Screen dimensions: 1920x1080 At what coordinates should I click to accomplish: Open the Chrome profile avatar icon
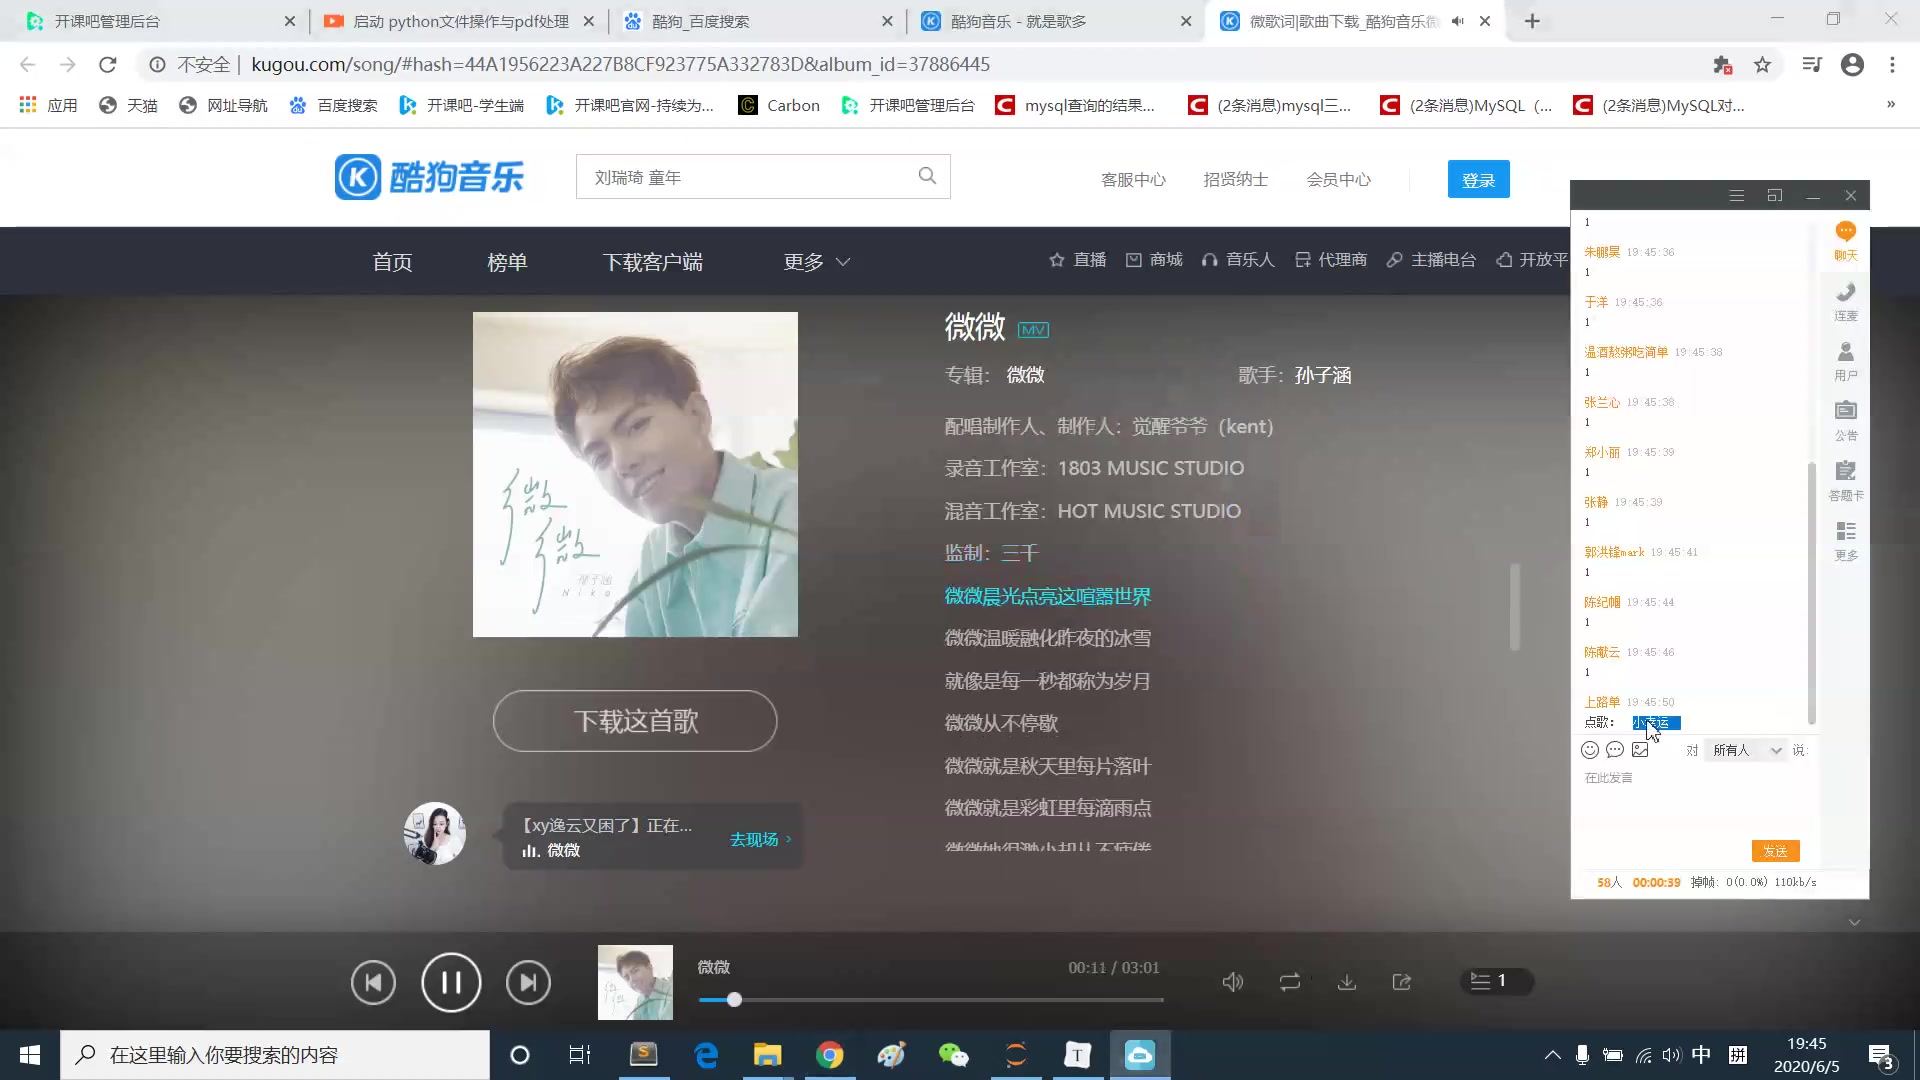click(1852, 65)
